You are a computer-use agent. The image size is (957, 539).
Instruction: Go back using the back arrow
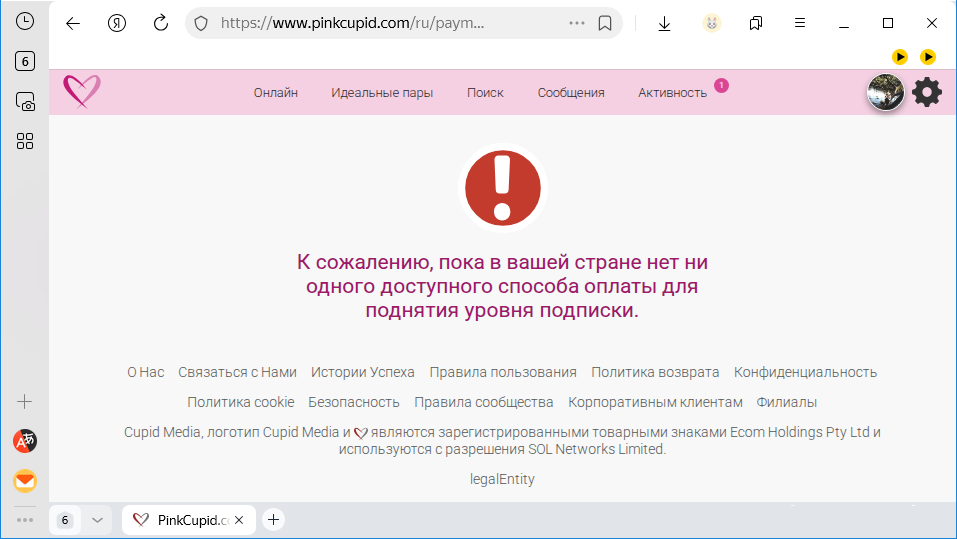(x=73, y=23)
